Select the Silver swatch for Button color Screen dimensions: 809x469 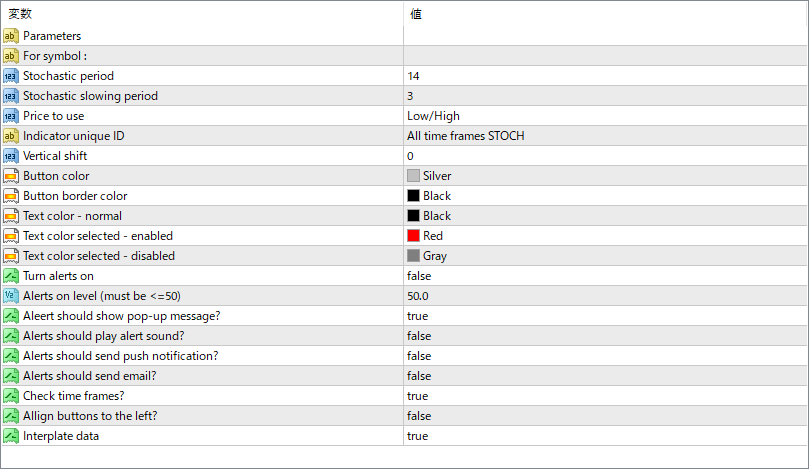(413, 176)
